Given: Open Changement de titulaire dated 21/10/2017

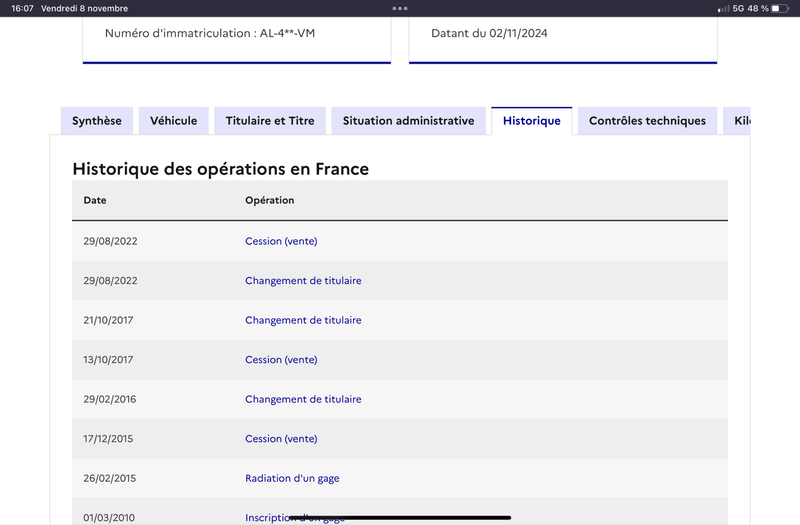Looking at the screenshot, I should tap(303, 320).
